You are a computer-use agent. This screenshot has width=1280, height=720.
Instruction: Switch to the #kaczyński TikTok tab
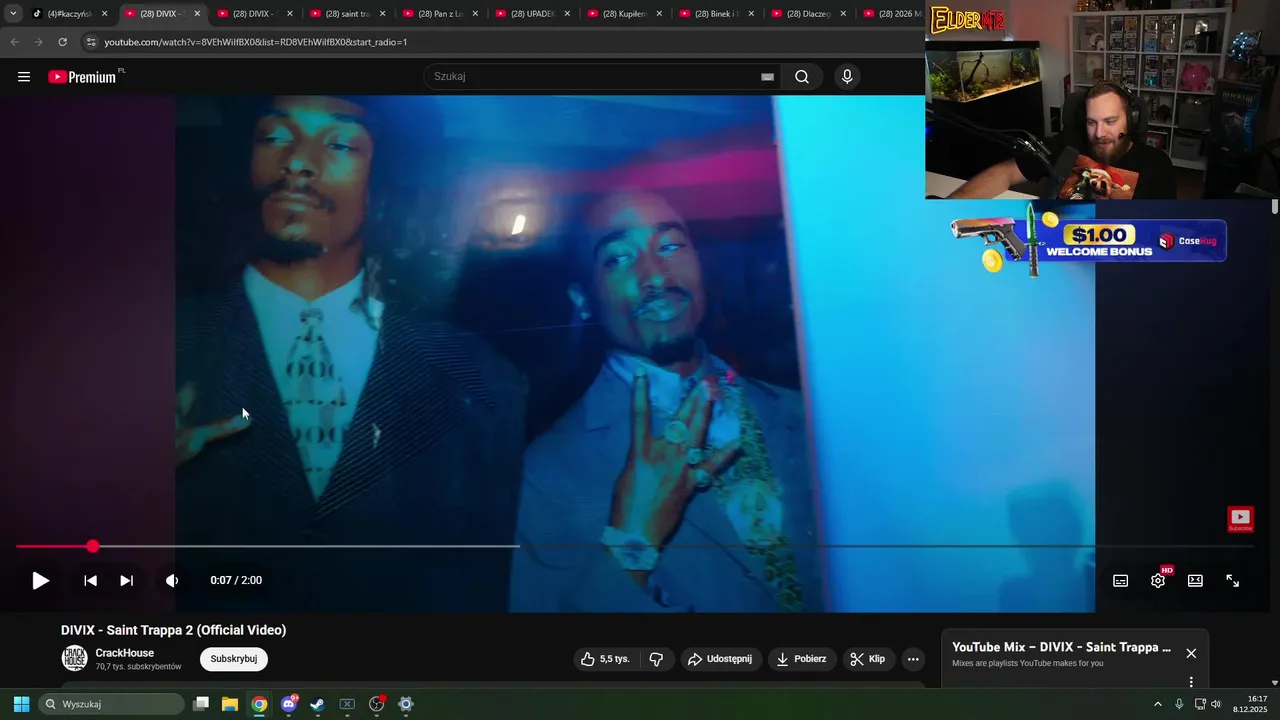(70, 14)
